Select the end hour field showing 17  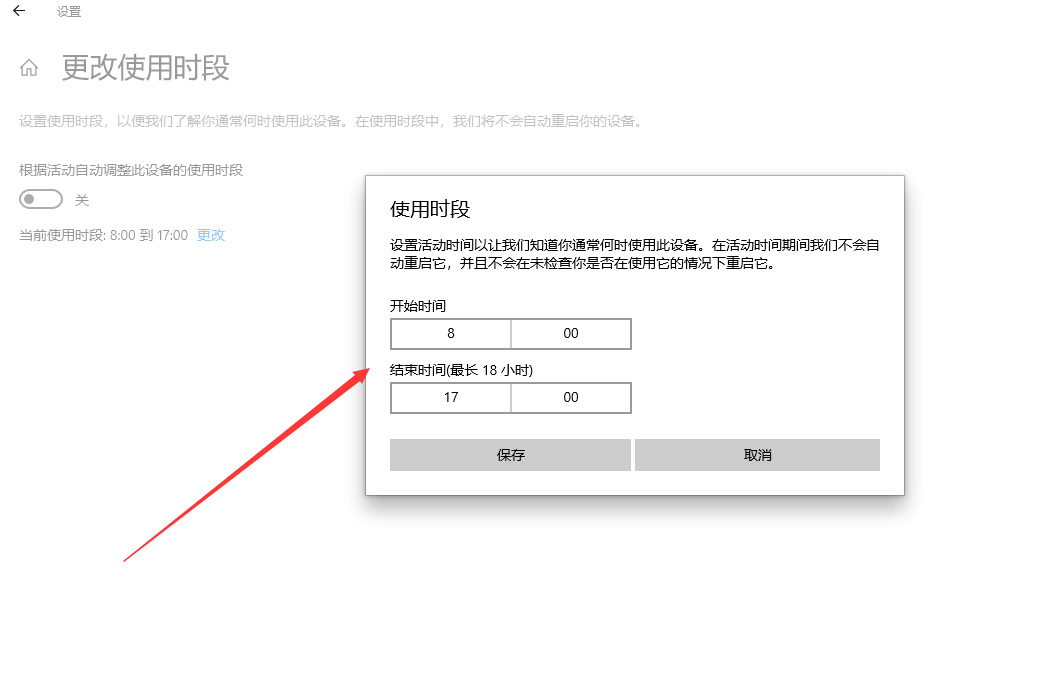point(450,397)
